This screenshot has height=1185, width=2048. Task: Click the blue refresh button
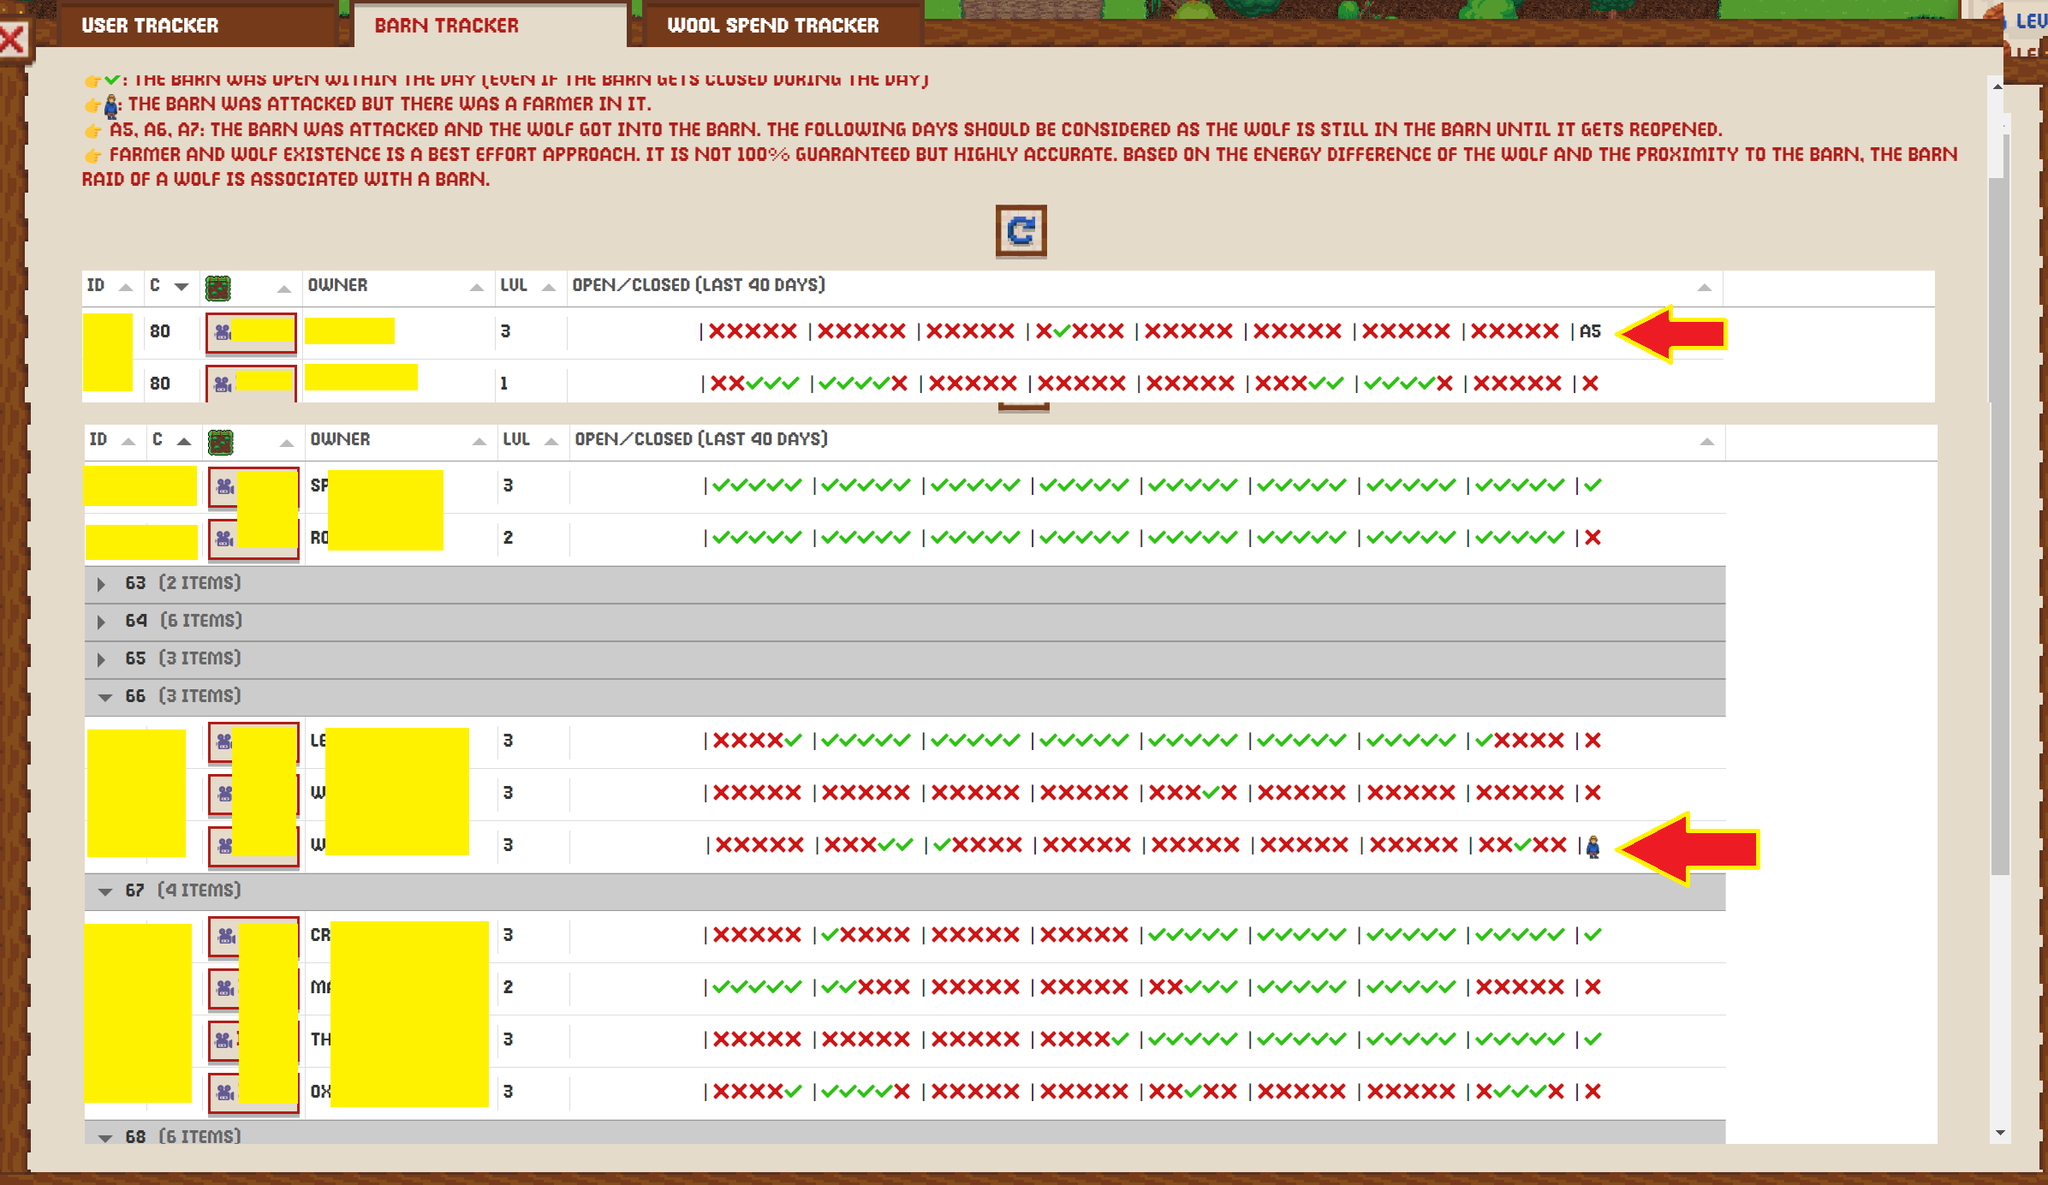click(x=1020, y=231)
